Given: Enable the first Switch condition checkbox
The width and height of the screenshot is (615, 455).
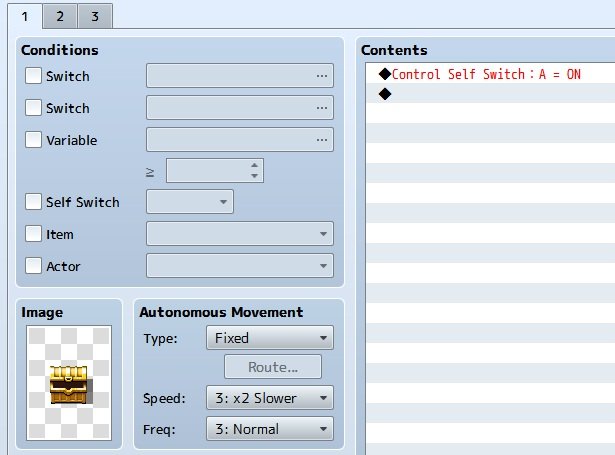Looking at the screenshot, I should [33, 75].
